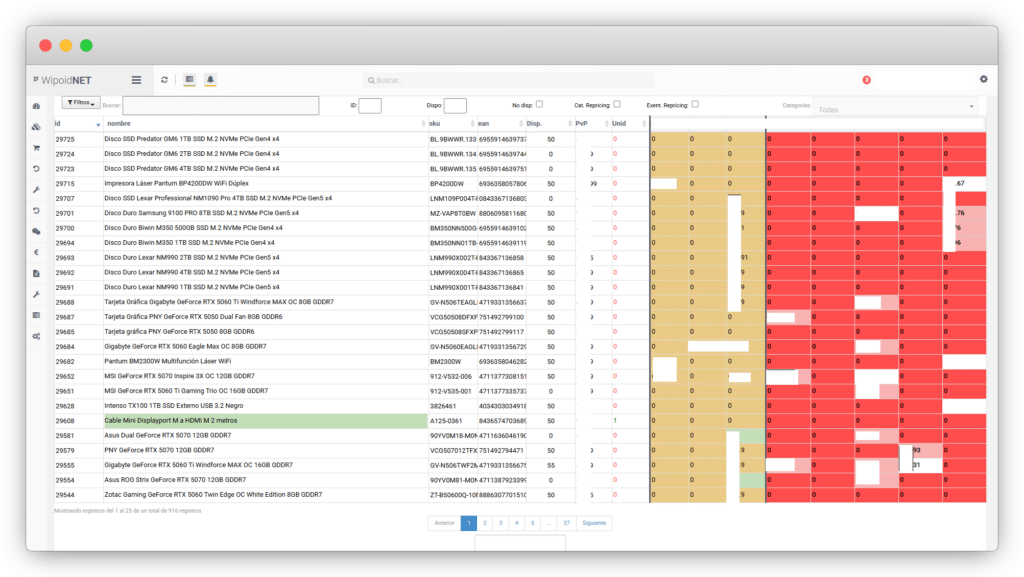
Task: Sort by the Disp. column header
Action: point(550,123)
